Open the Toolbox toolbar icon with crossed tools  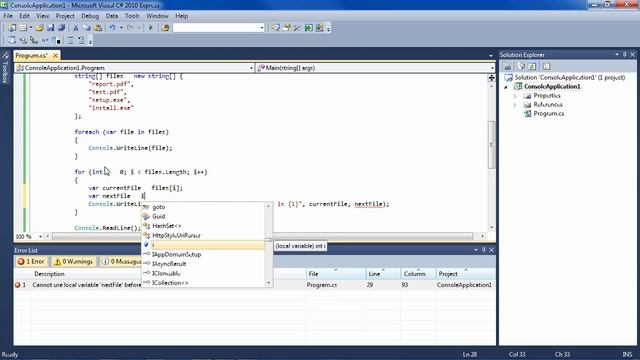[297, 28]
